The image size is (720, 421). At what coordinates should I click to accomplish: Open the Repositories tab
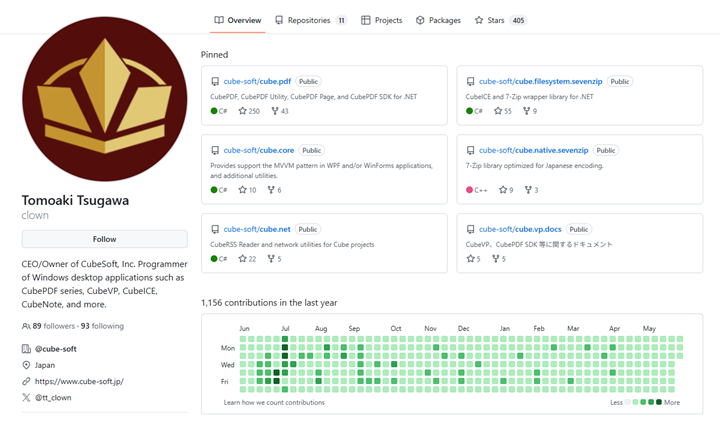pyautogui.click(x=311, y=20)
